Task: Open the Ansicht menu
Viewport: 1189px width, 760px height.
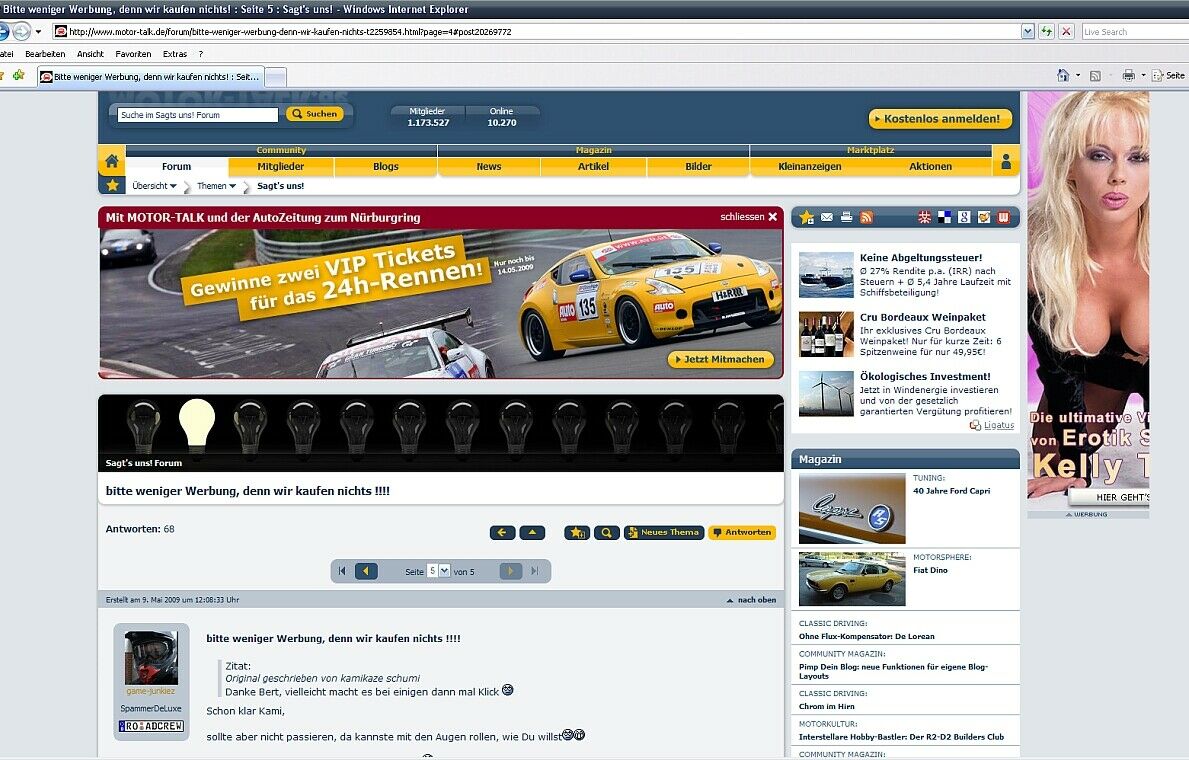Action: tap(90, 54)
